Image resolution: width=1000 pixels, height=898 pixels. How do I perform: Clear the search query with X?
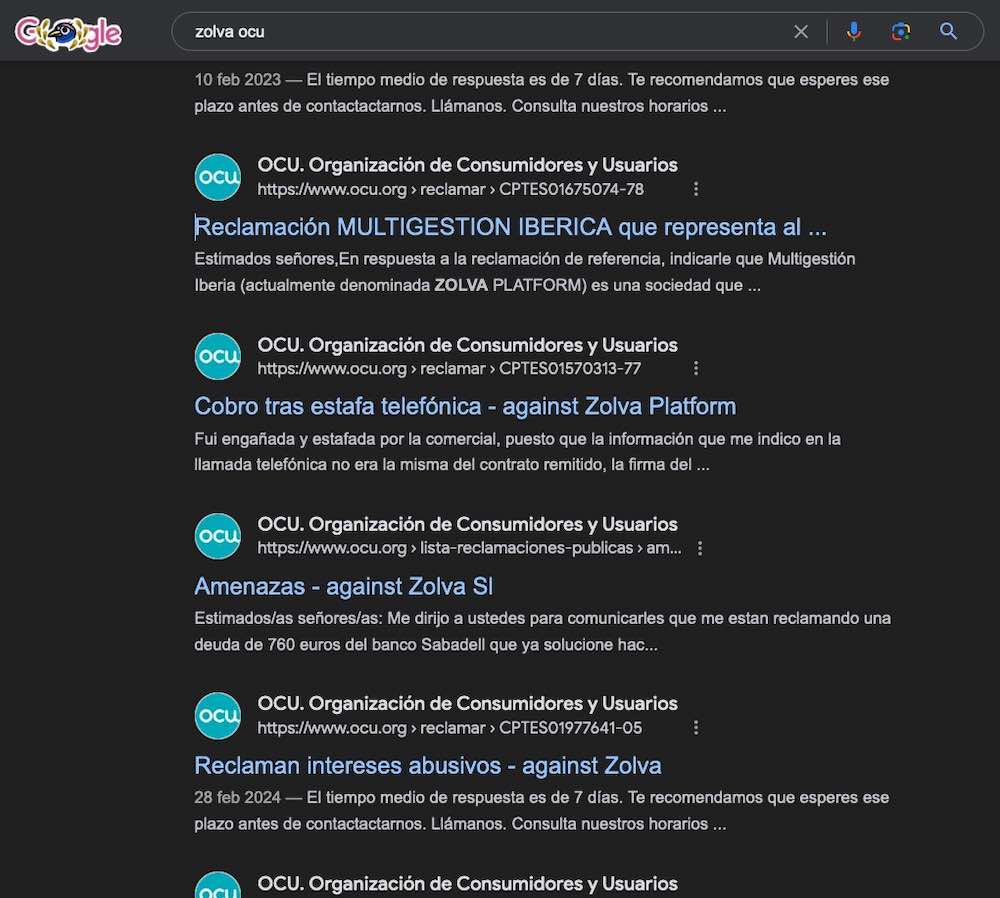point(801,31)
